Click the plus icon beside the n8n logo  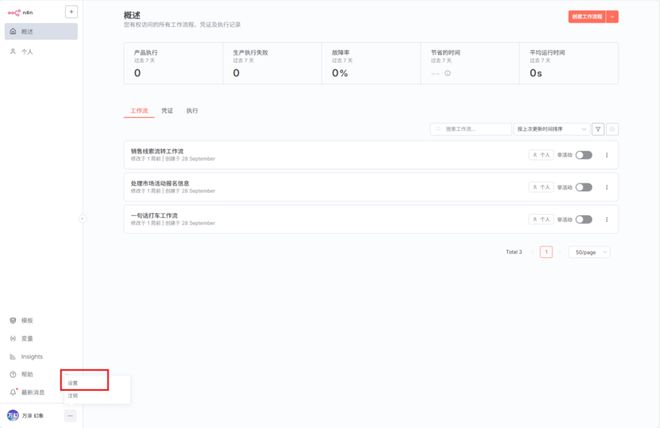(x=71, y=12)
